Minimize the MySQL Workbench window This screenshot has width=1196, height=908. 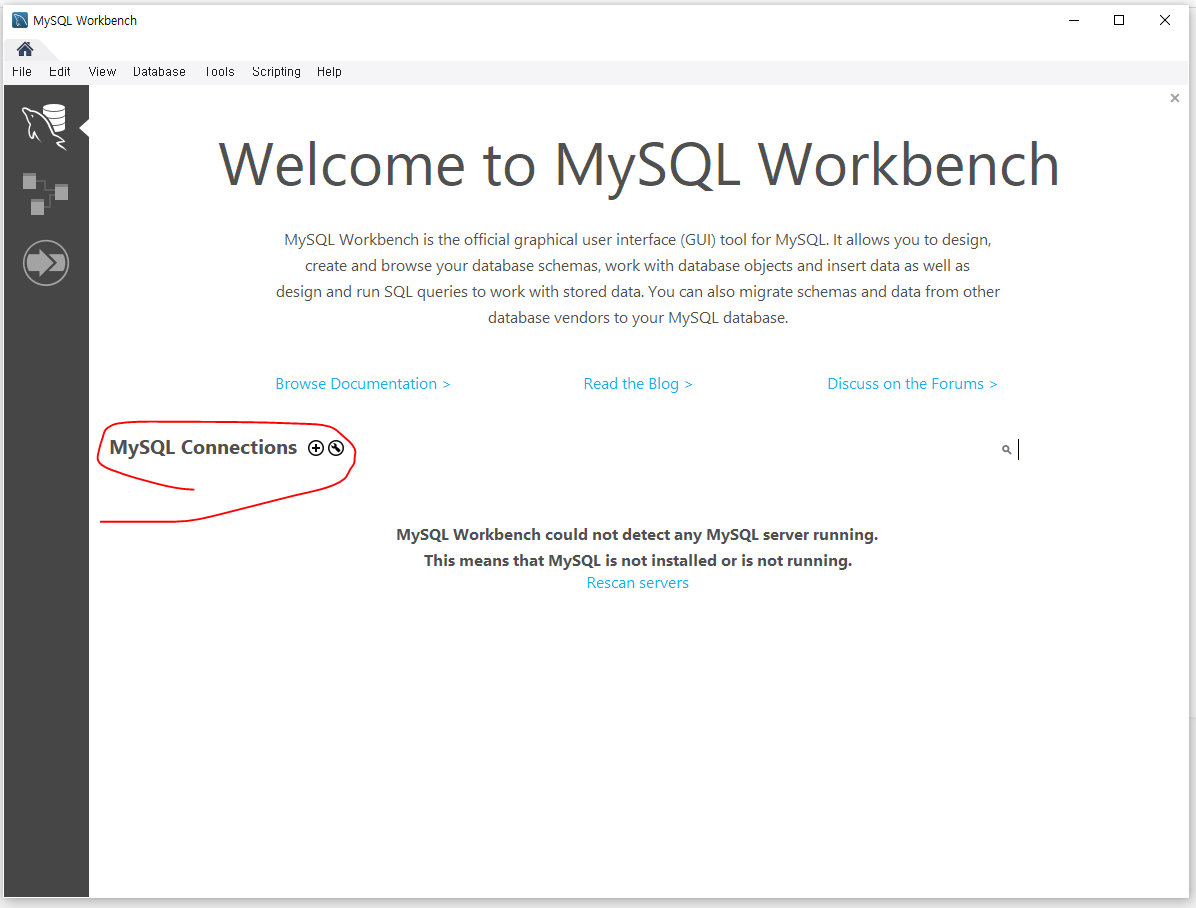tap(1074, 21)
